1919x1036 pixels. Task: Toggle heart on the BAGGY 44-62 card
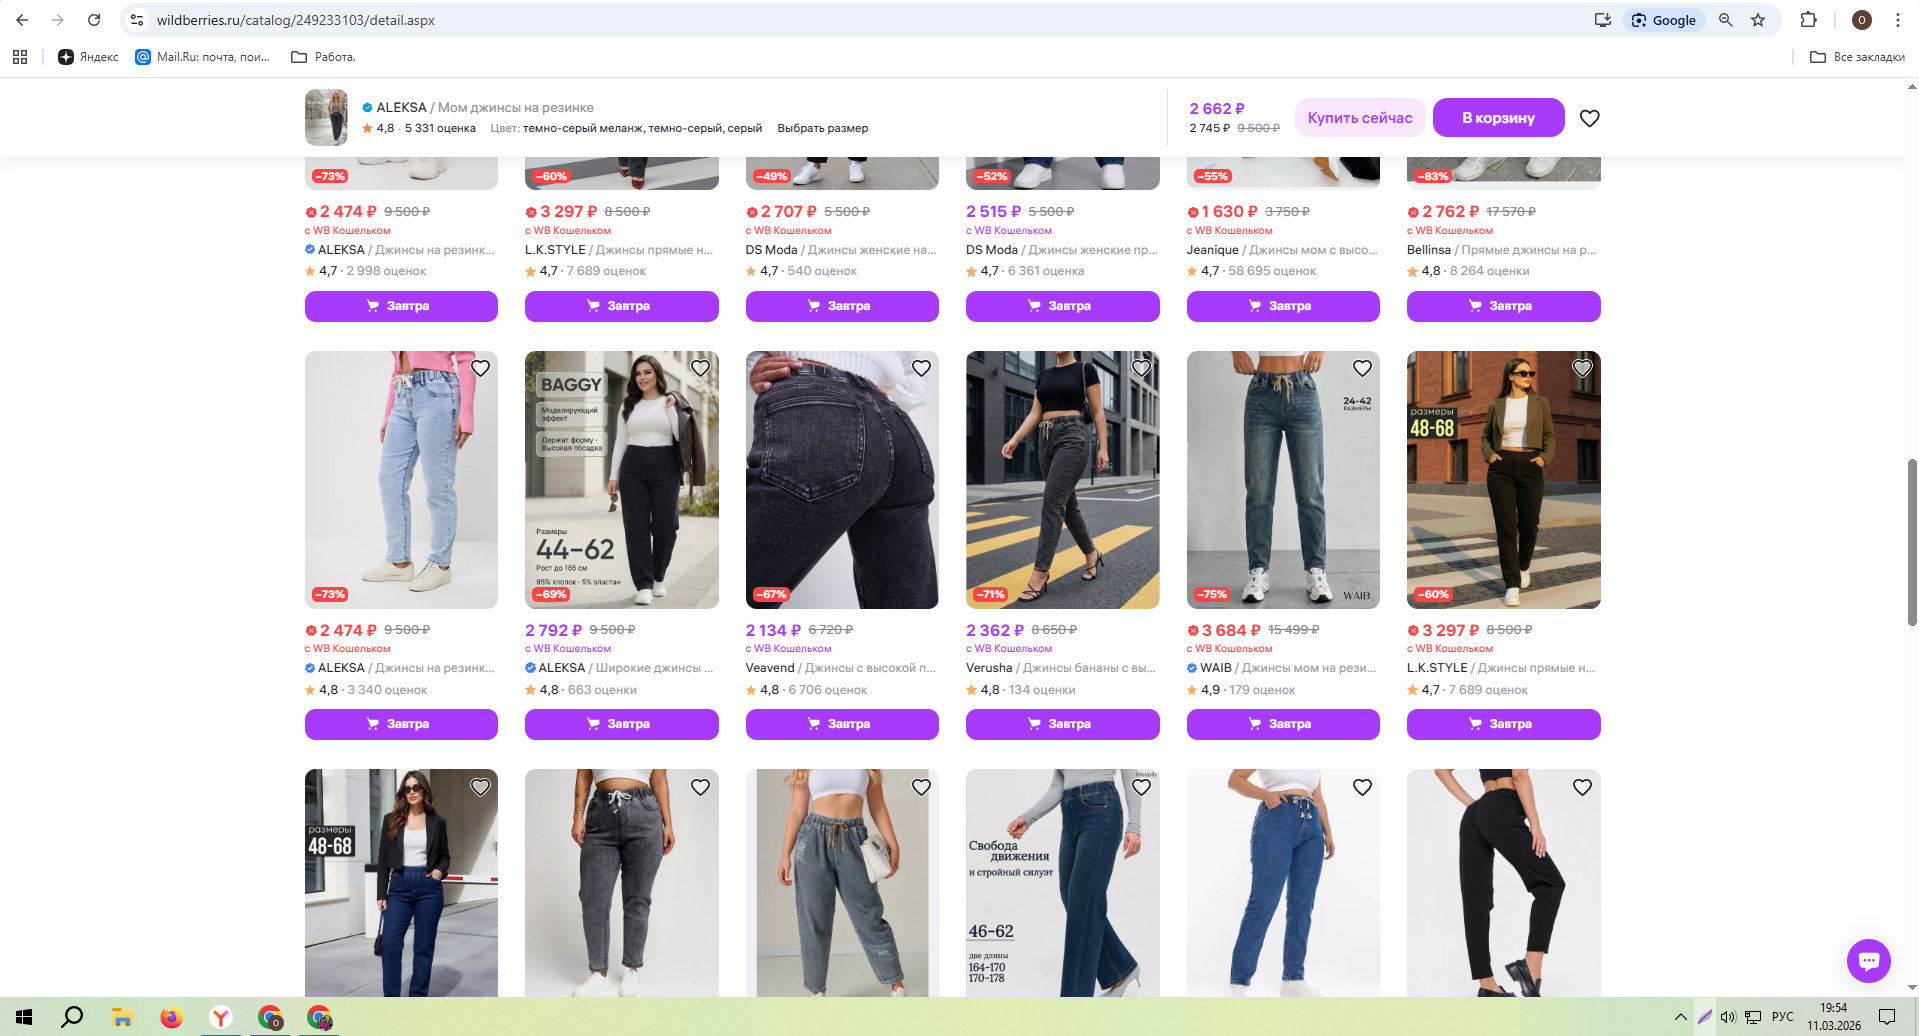[x=700, y=368]
